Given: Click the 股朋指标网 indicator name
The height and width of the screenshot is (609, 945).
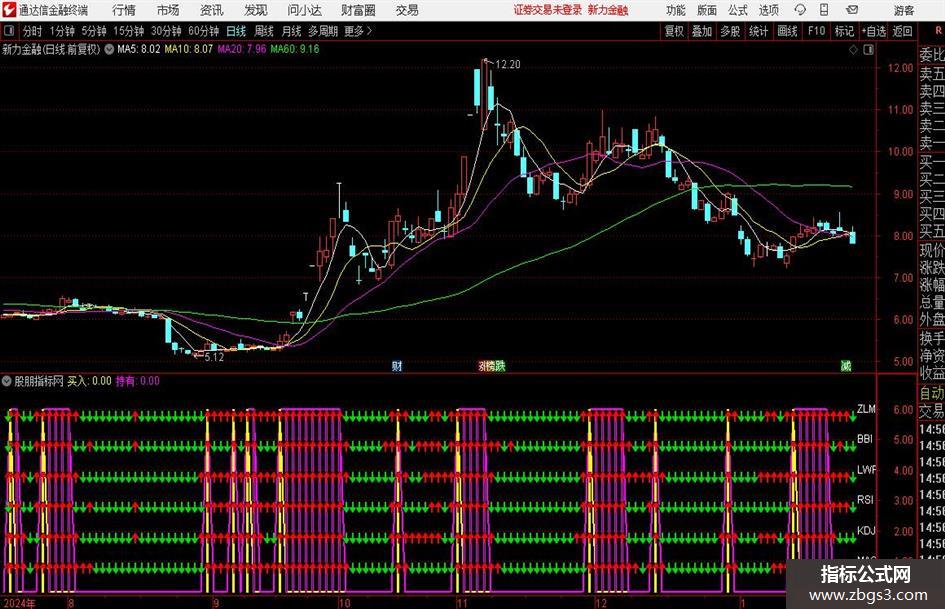Looking at the screenshot, I should pyautogui.click(x=39, y=381).
